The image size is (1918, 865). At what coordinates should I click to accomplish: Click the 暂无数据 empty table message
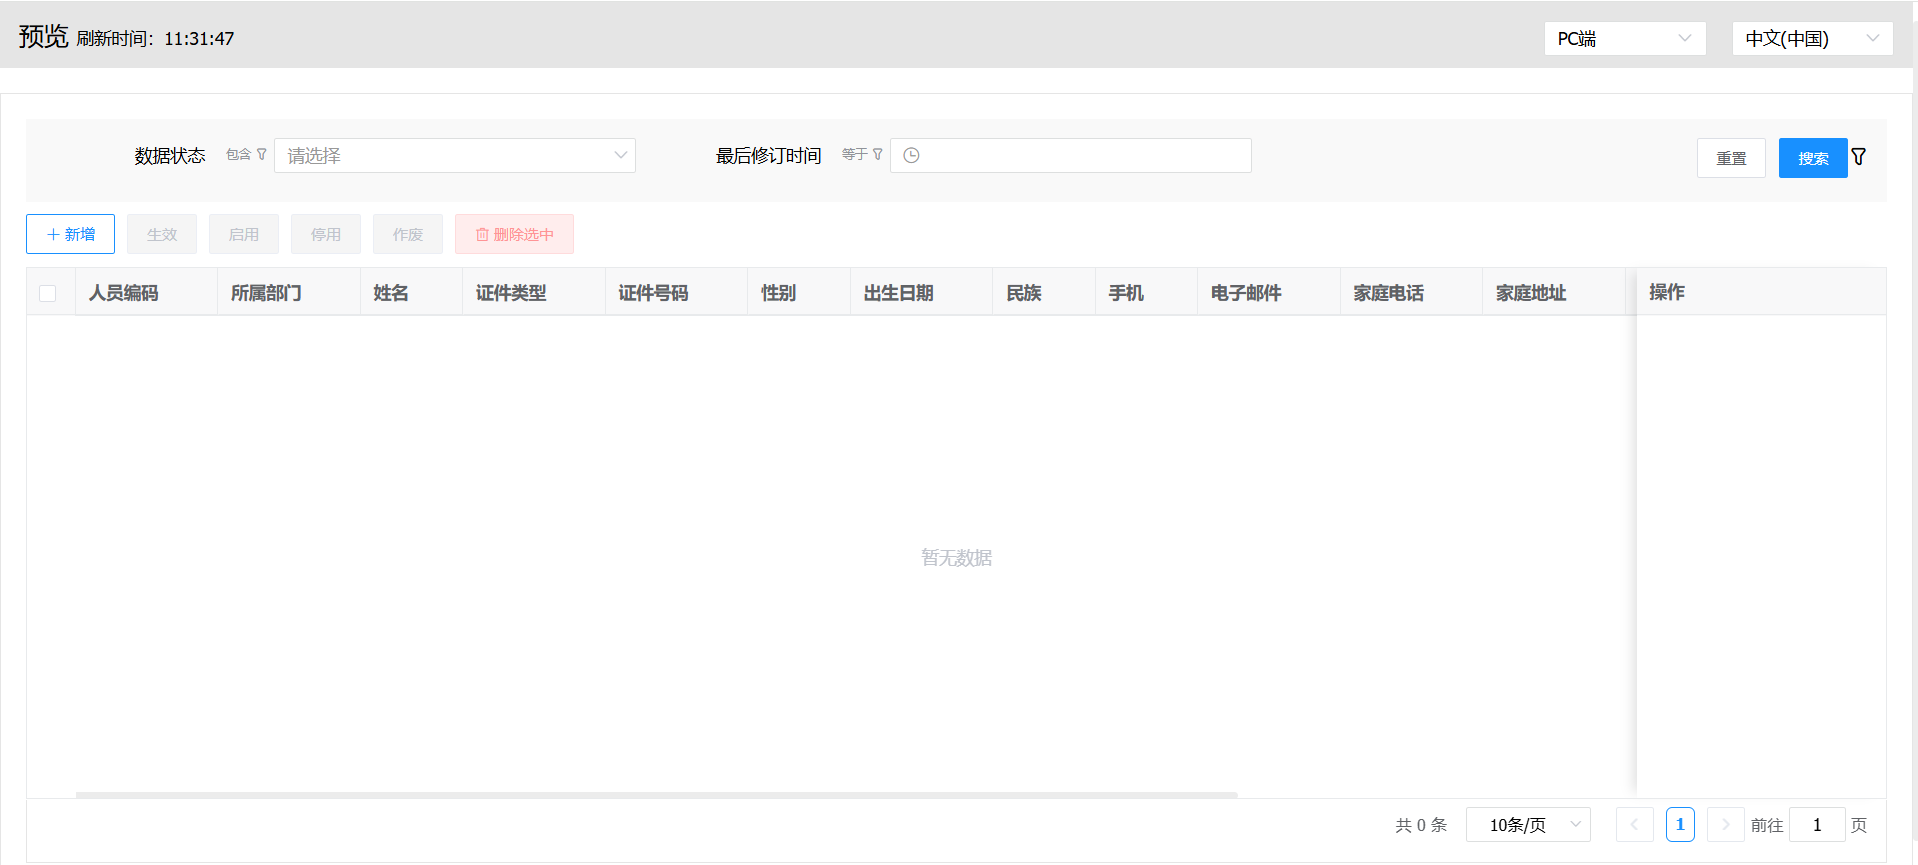[957, 558]
